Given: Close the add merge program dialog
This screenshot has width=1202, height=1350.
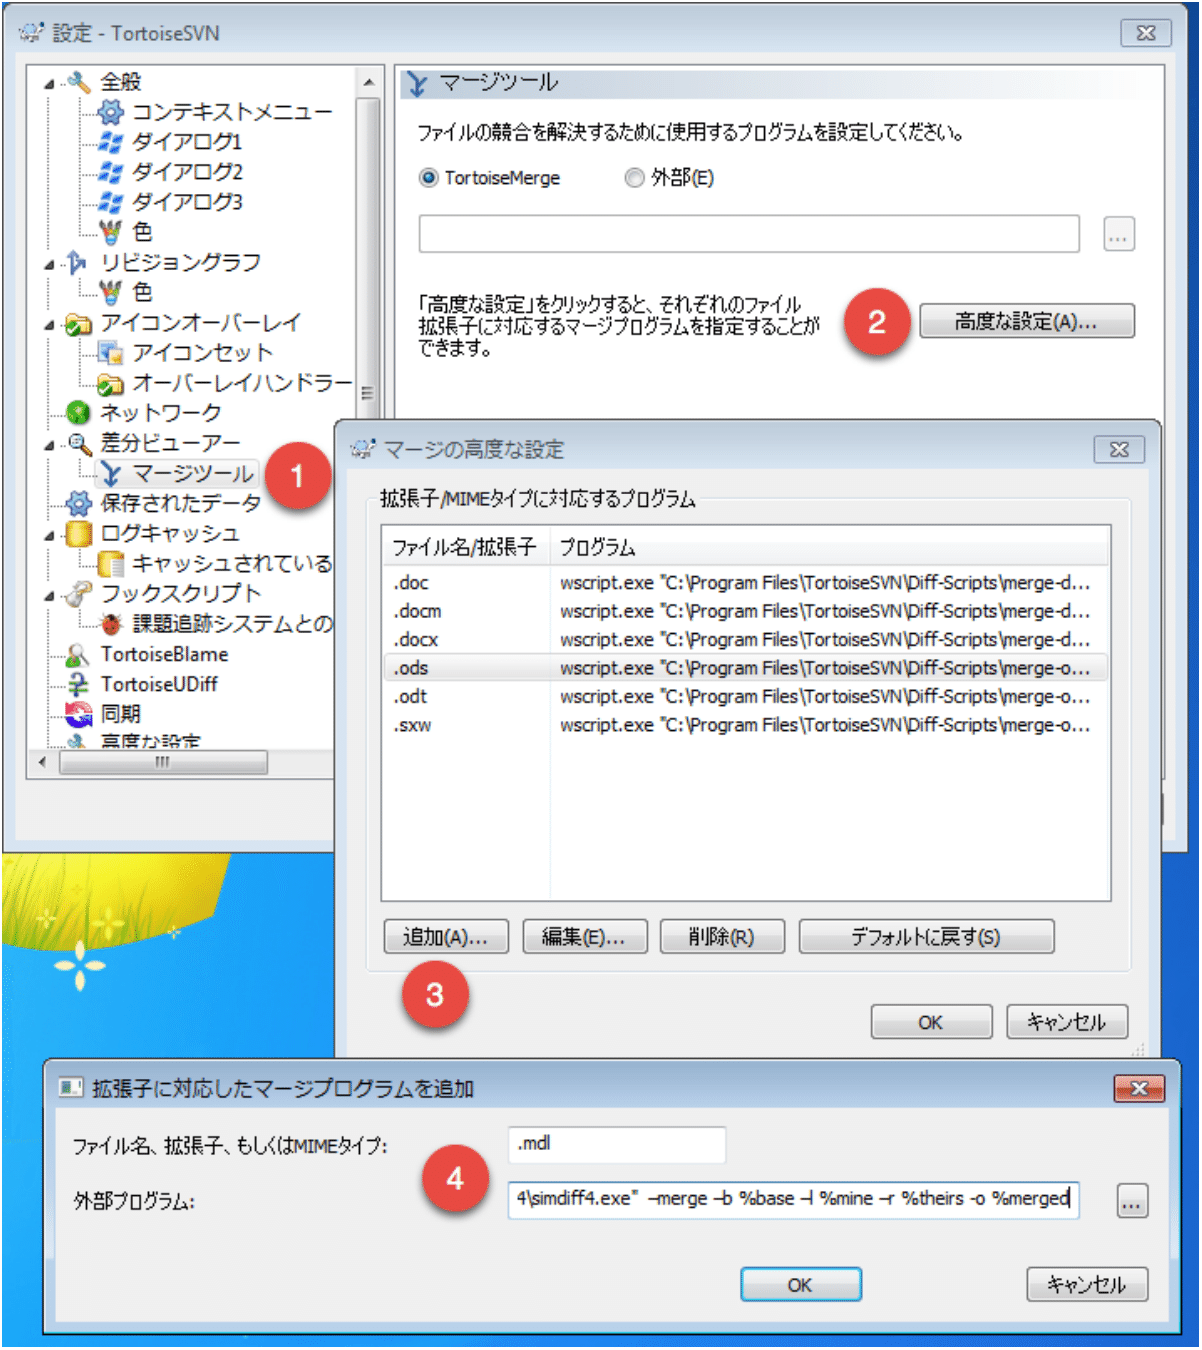Looking at the screenshot, I should [1139, 1088].
